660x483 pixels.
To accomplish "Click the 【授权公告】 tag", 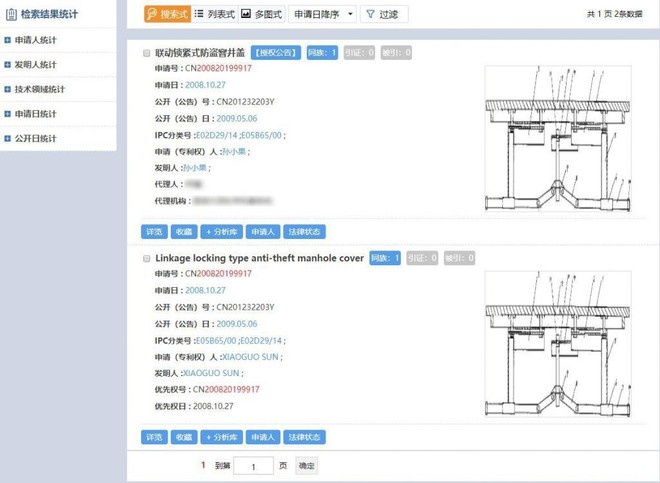I will pyautogui.click(x=276, y=53).
